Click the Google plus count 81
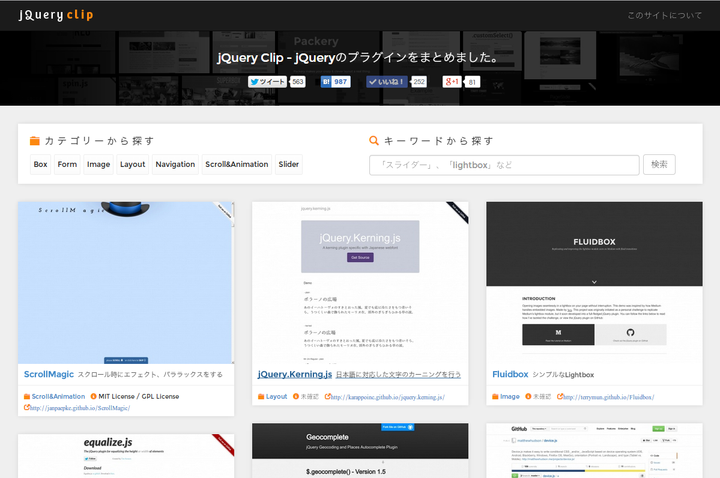This screenshot has width=720, height=478. click(x=472, y=82)
